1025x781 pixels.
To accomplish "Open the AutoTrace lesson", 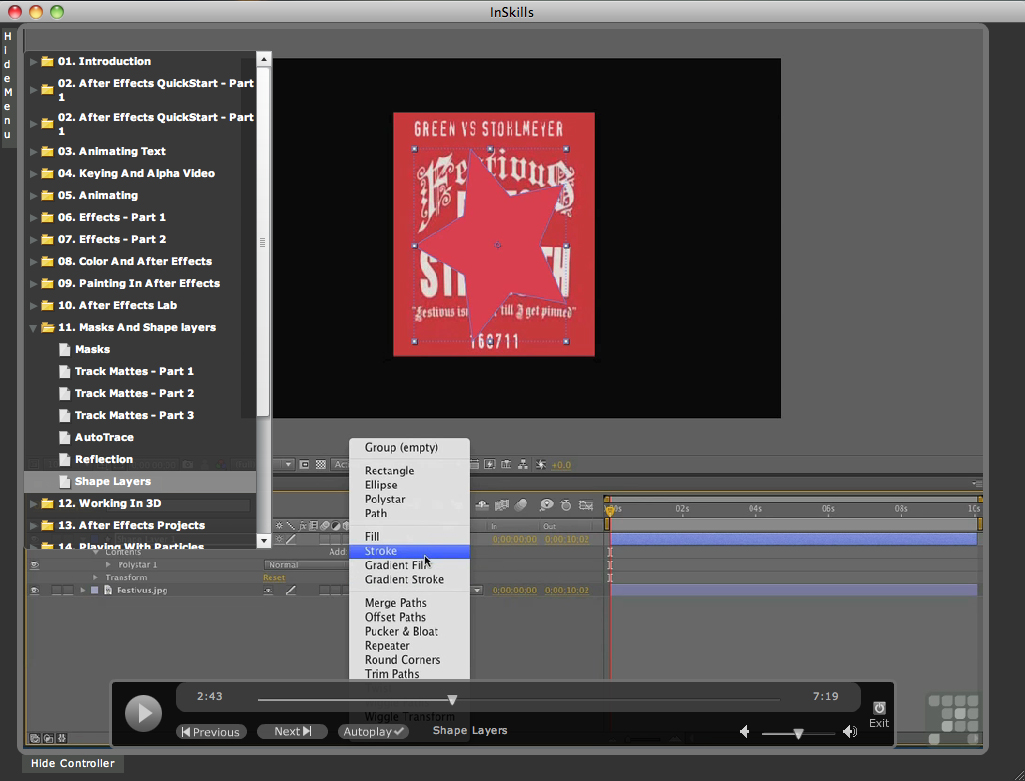I will tap(104, 437).
